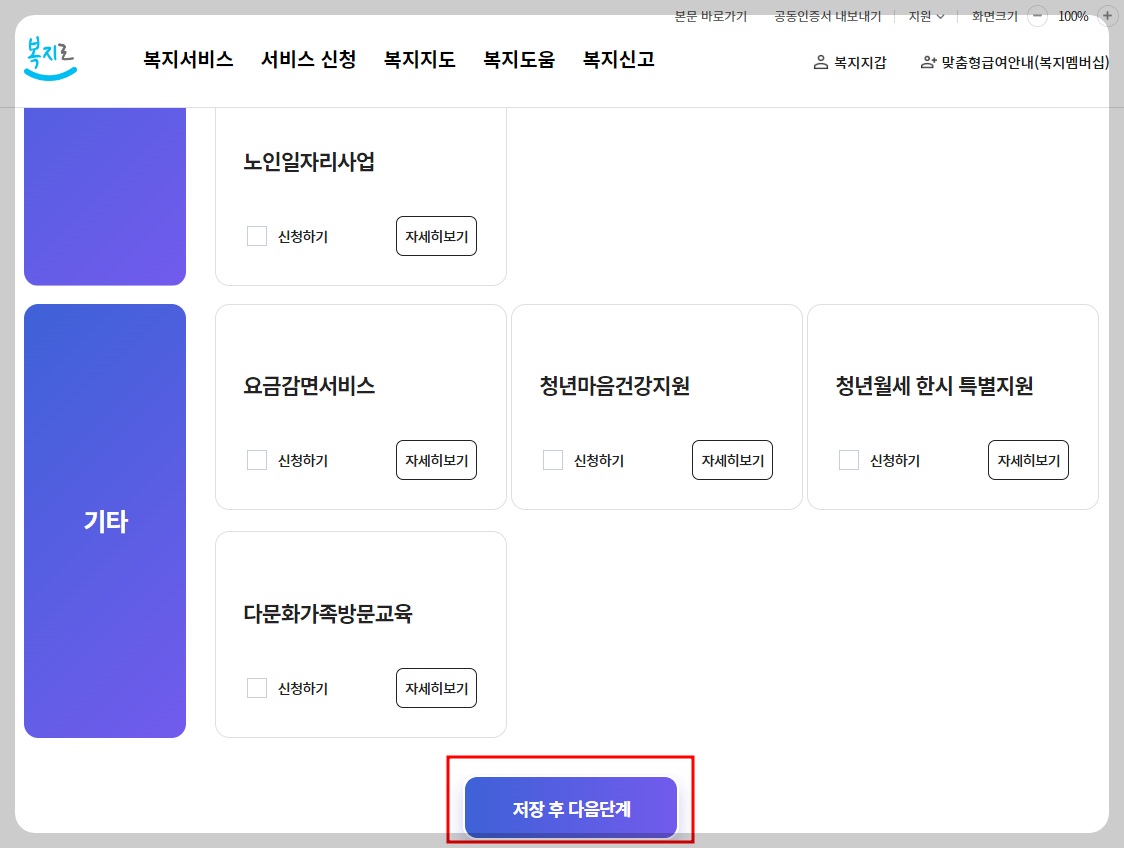This screenshot has height=848, width=1124.
Task: Open 자세히보기 for 요금감면서비스
Action: click(x=435, y=459)
